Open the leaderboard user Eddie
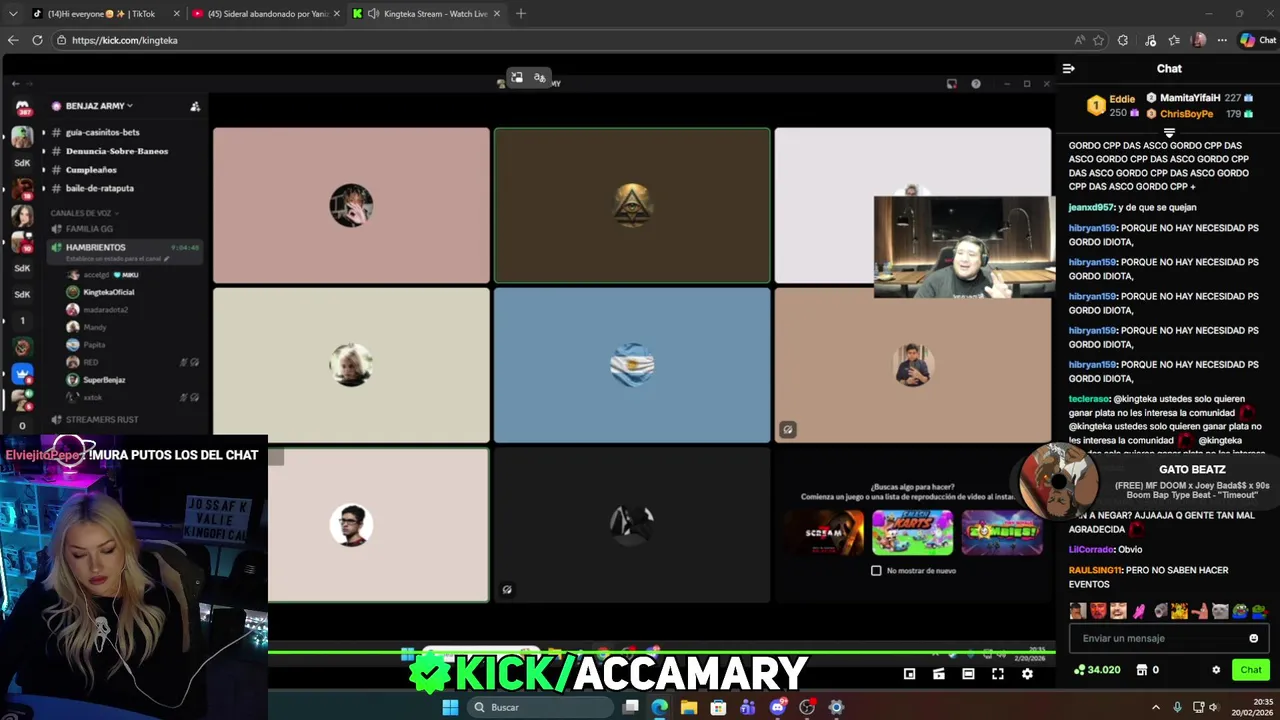This screenshot has height=720, width=1280. pos(1122,99)
